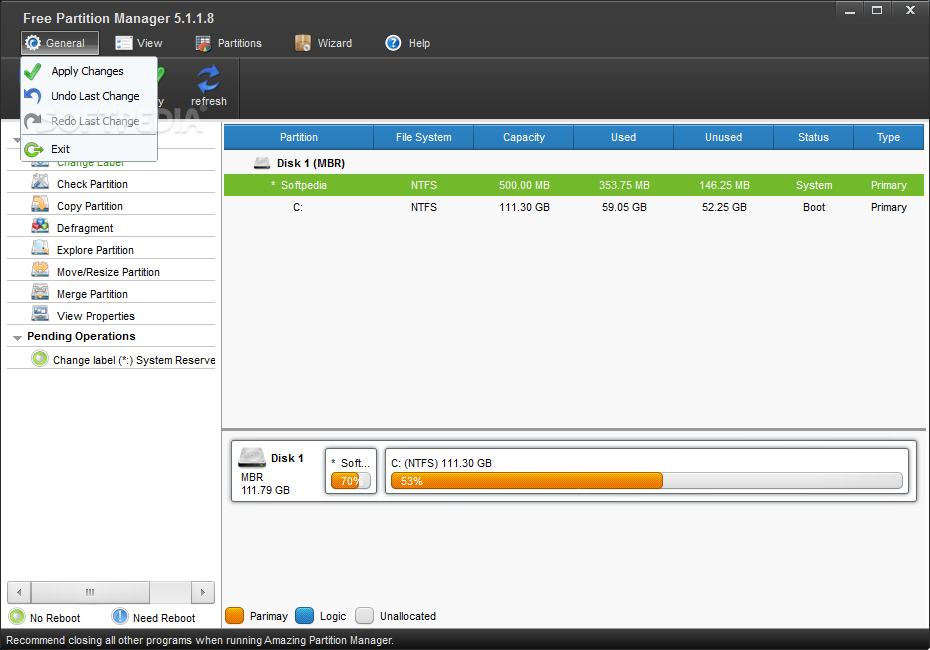Click the No Reboot green legend icon
The image size is (930, 650).
pos(17,616)
